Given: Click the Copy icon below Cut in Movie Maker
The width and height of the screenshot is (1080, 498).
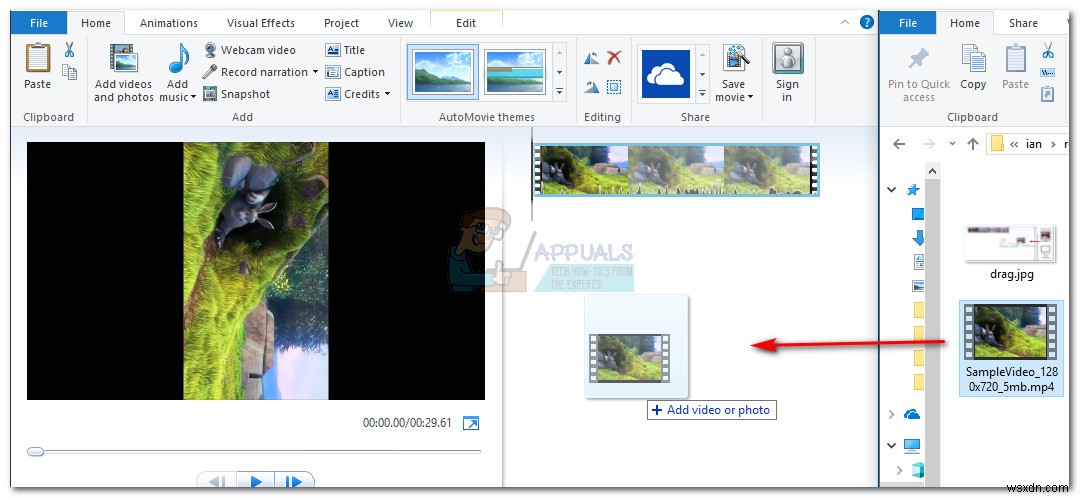Looking at the screenshot, I should click(69, 72).
